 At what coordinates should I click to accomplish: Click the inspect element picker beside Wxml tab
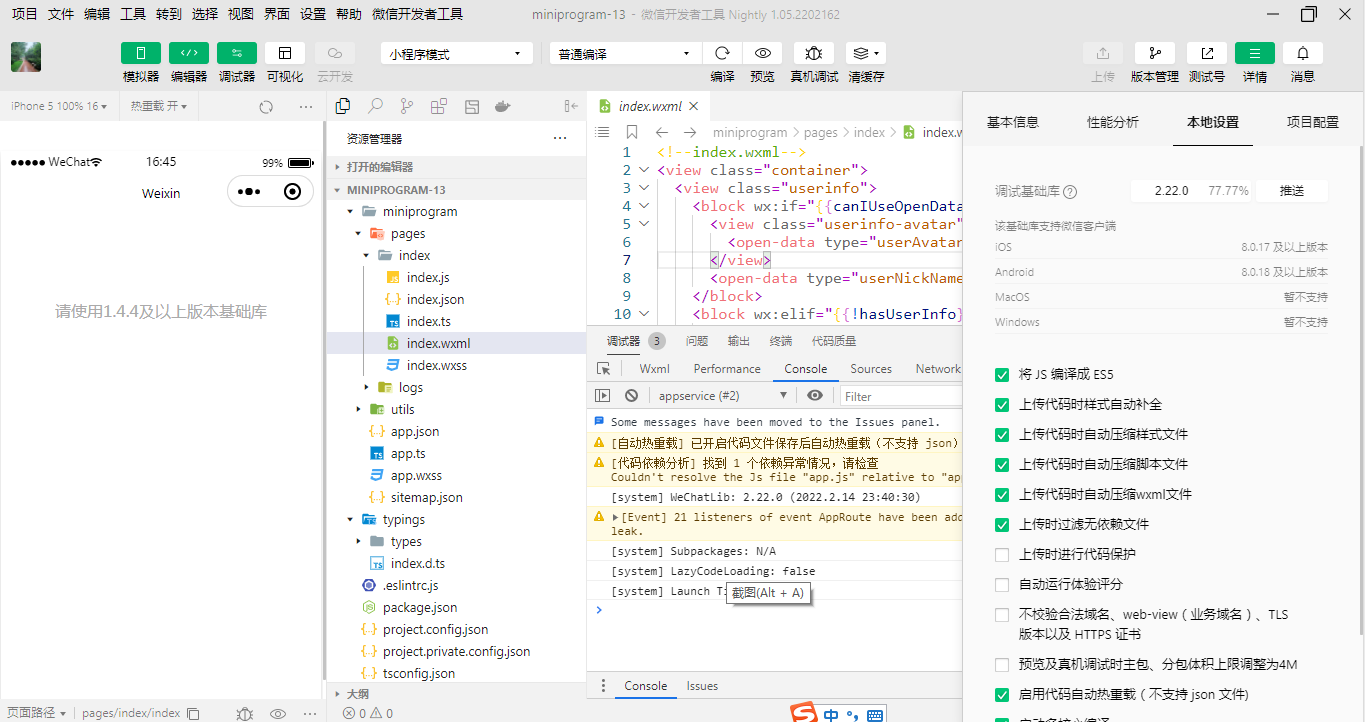(604, 369)
